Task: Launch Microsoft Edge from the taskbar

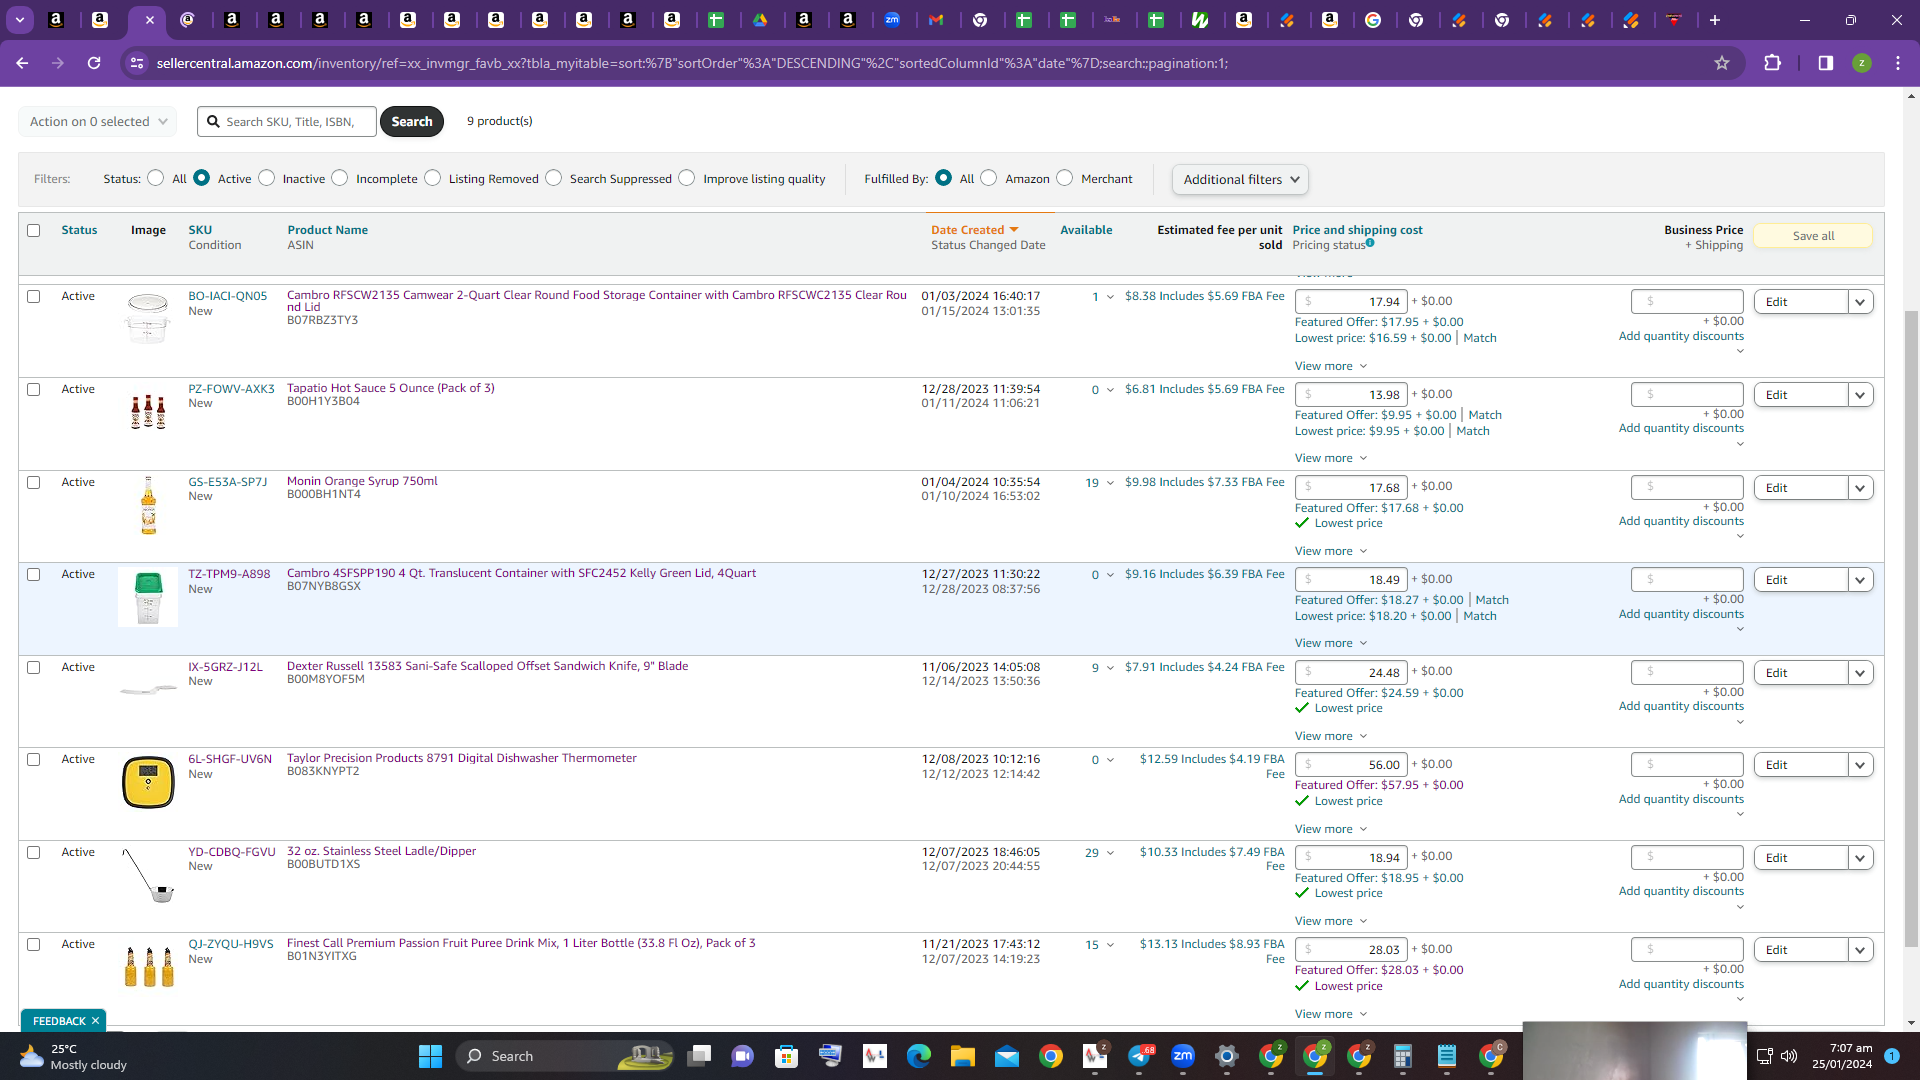Action: click(919, 1056)
